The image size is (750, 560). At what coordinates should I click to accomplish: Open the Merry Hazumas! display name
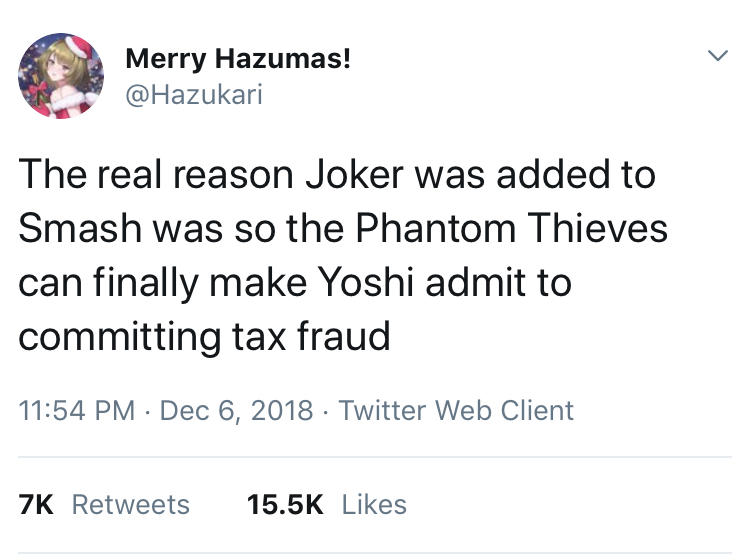pos(238,59)
